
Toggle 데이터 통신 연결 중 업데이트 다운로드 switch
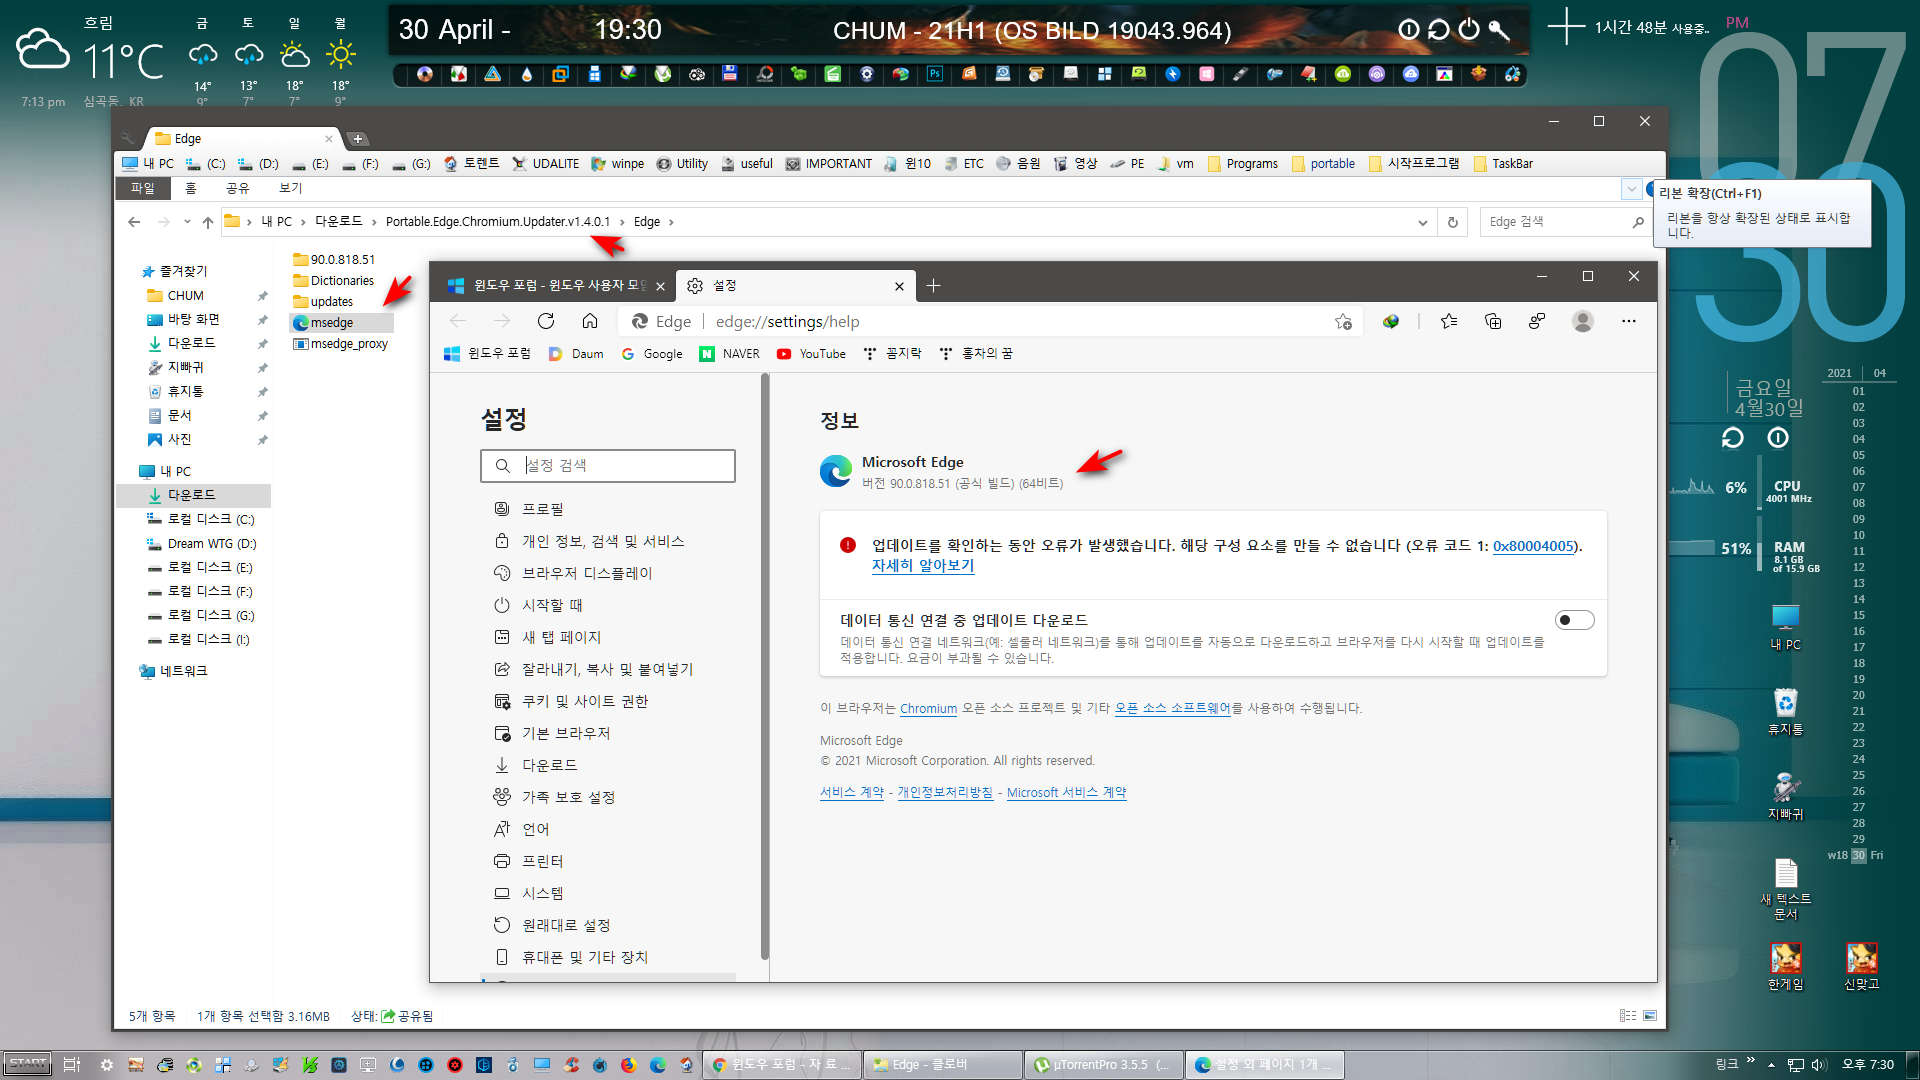(x=1574, y=620)
